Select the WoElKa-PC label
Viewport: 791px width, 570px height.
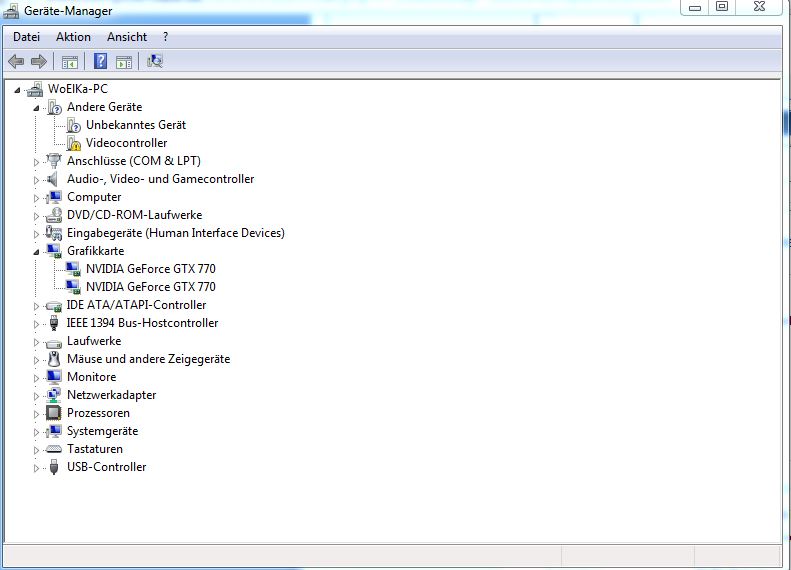pyautogui.click(x=78, y=89)
